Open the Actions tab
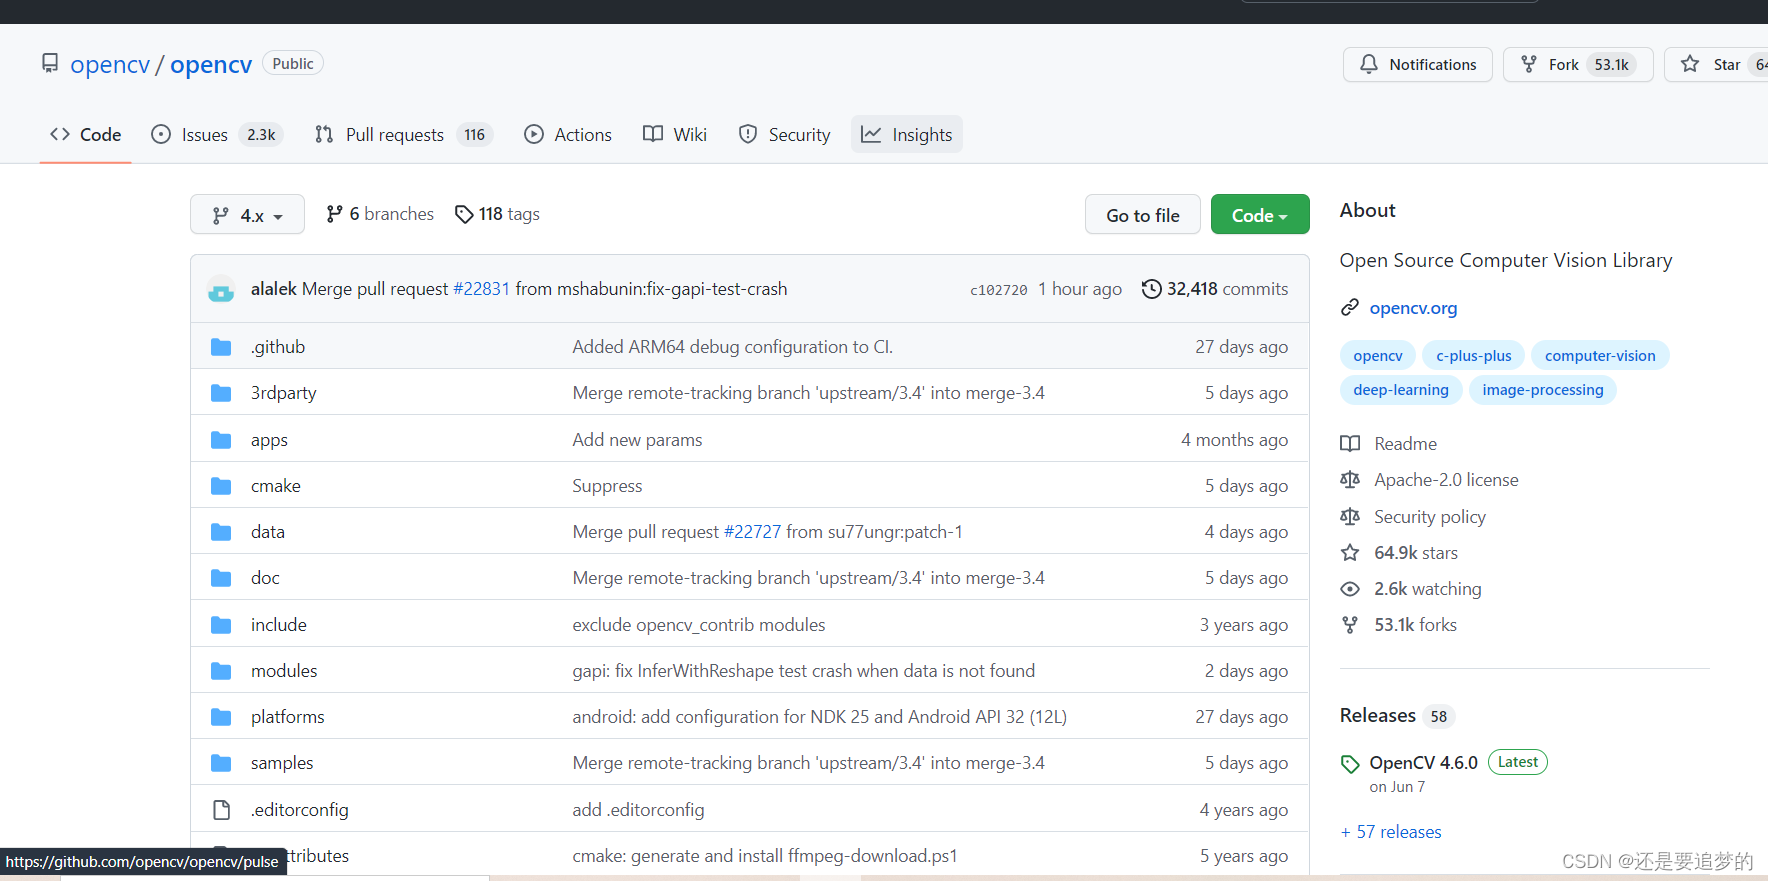Viewport: 1768px width, 881px height. click(568, 135)
